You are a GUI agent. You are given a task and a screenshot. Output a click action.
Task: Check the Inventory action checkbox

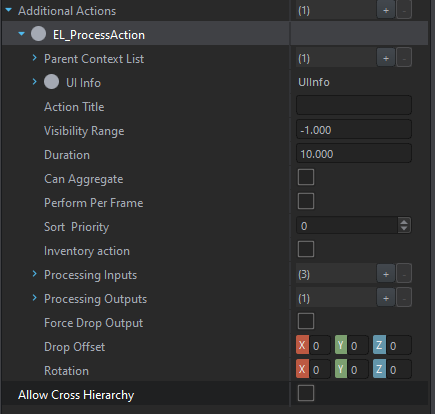(x=306, y=249)
